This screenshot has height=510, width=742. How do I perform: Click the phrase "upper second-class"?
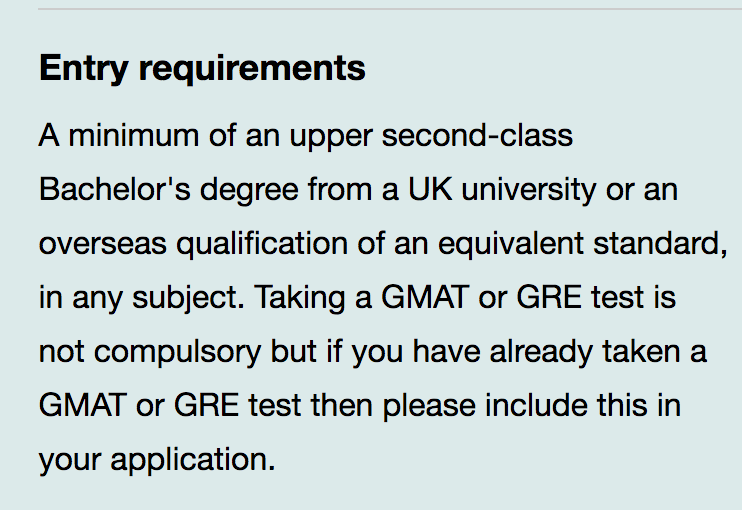coord(432,135)
